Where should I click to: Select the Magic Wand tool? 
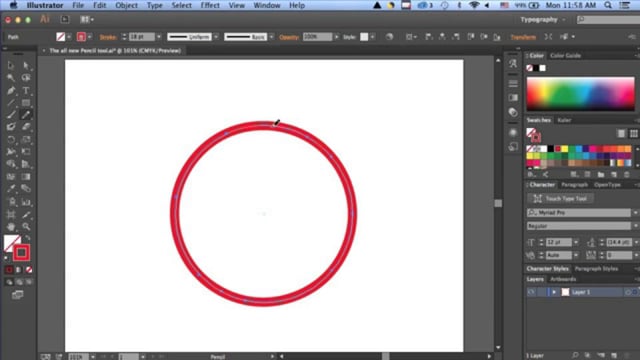11,78
